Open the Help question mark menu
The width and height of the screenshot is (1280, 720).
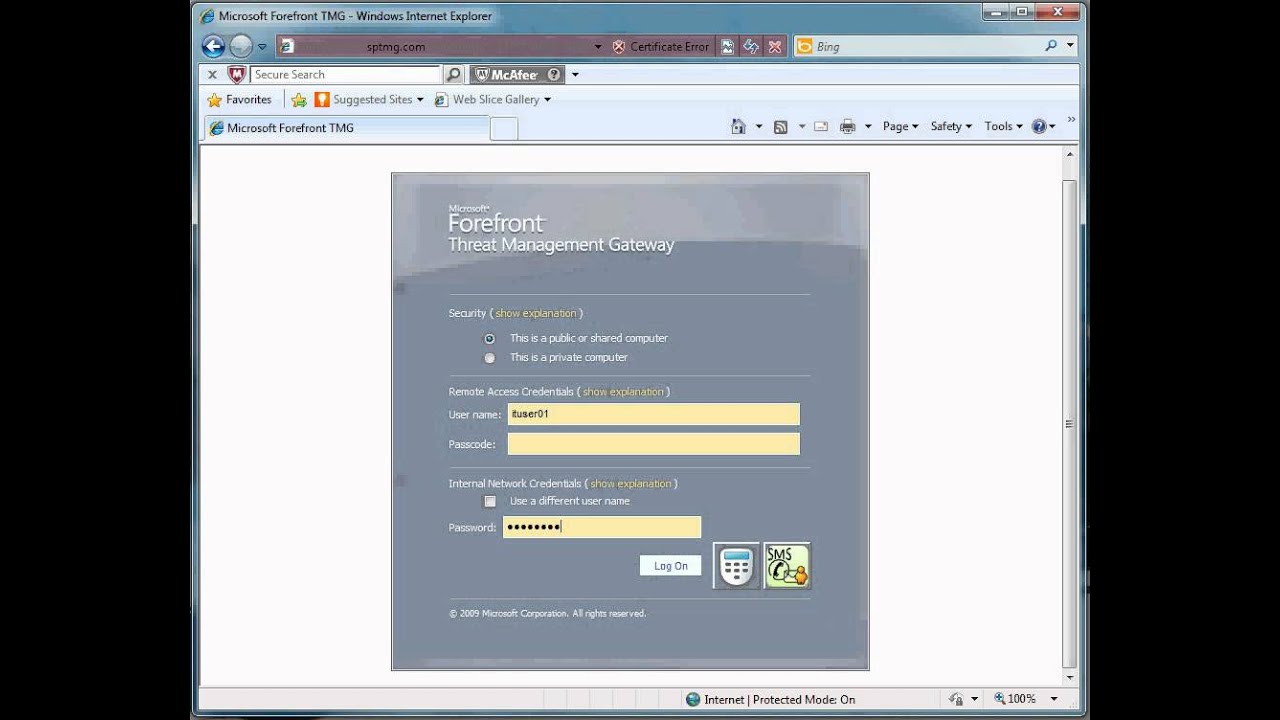(x=1043, y=126)
